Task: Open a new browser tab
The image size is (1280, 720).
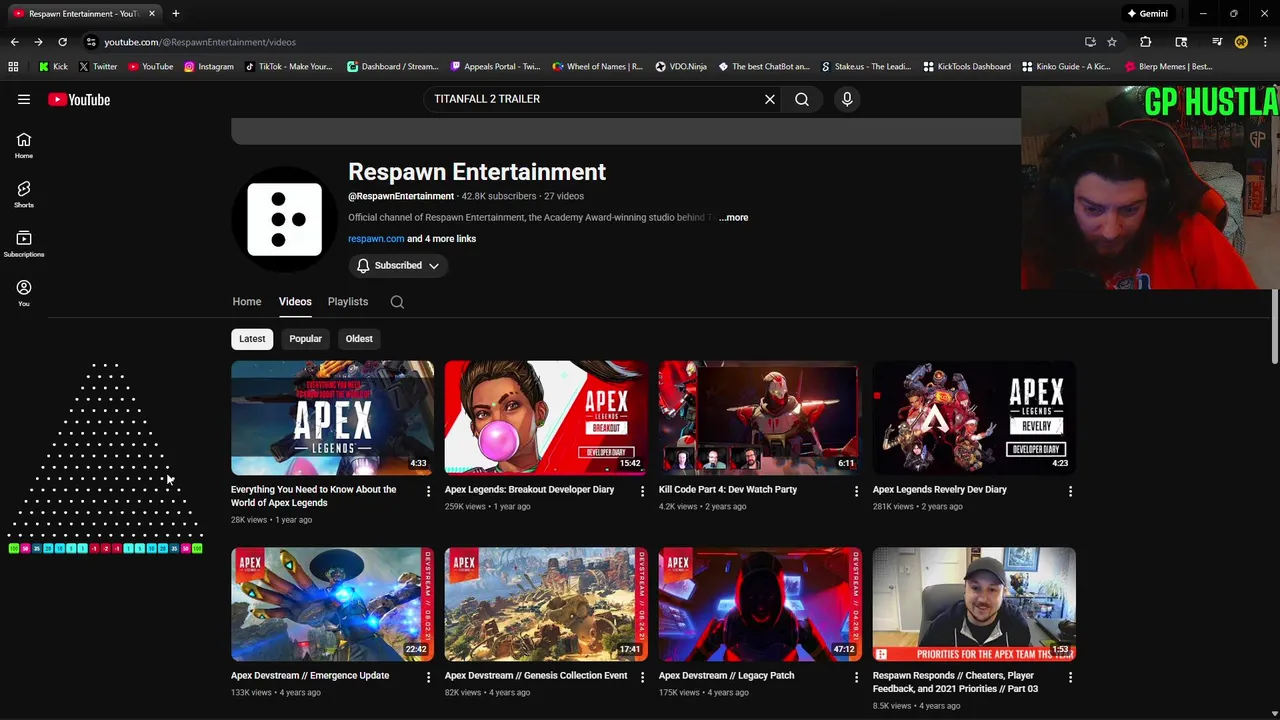Action: pyautogui.click(x=175, y=13)
